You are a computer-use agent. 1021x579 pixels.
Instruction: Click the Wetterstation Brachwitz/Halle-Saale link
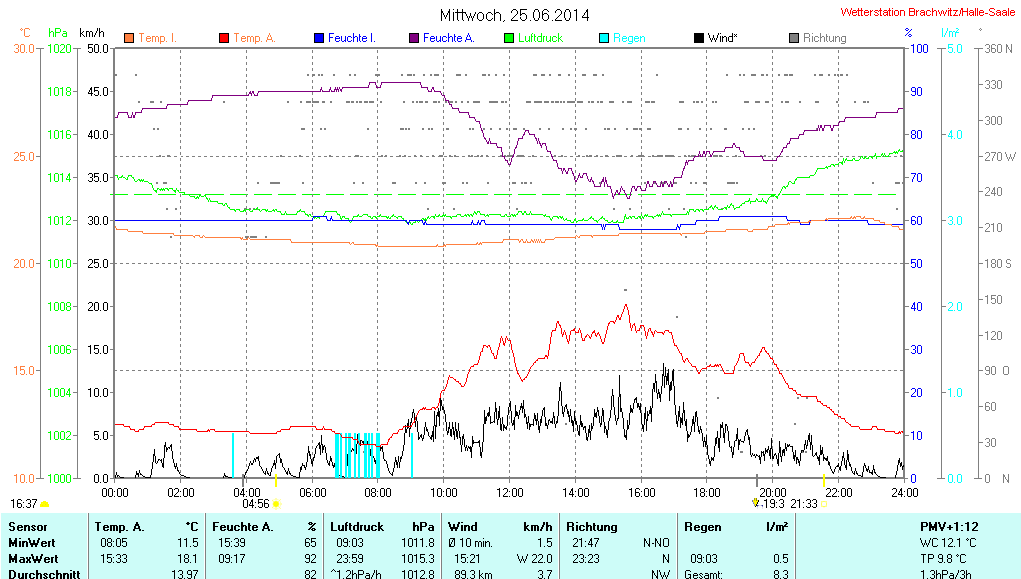(927, 13)
